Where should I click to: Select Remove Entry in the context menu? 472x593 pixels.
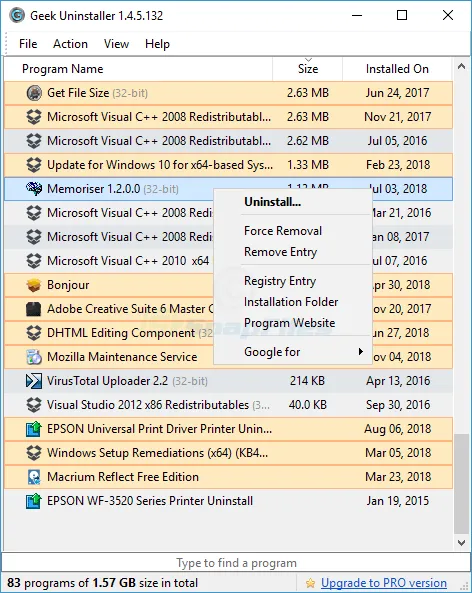tap(281, 252)
